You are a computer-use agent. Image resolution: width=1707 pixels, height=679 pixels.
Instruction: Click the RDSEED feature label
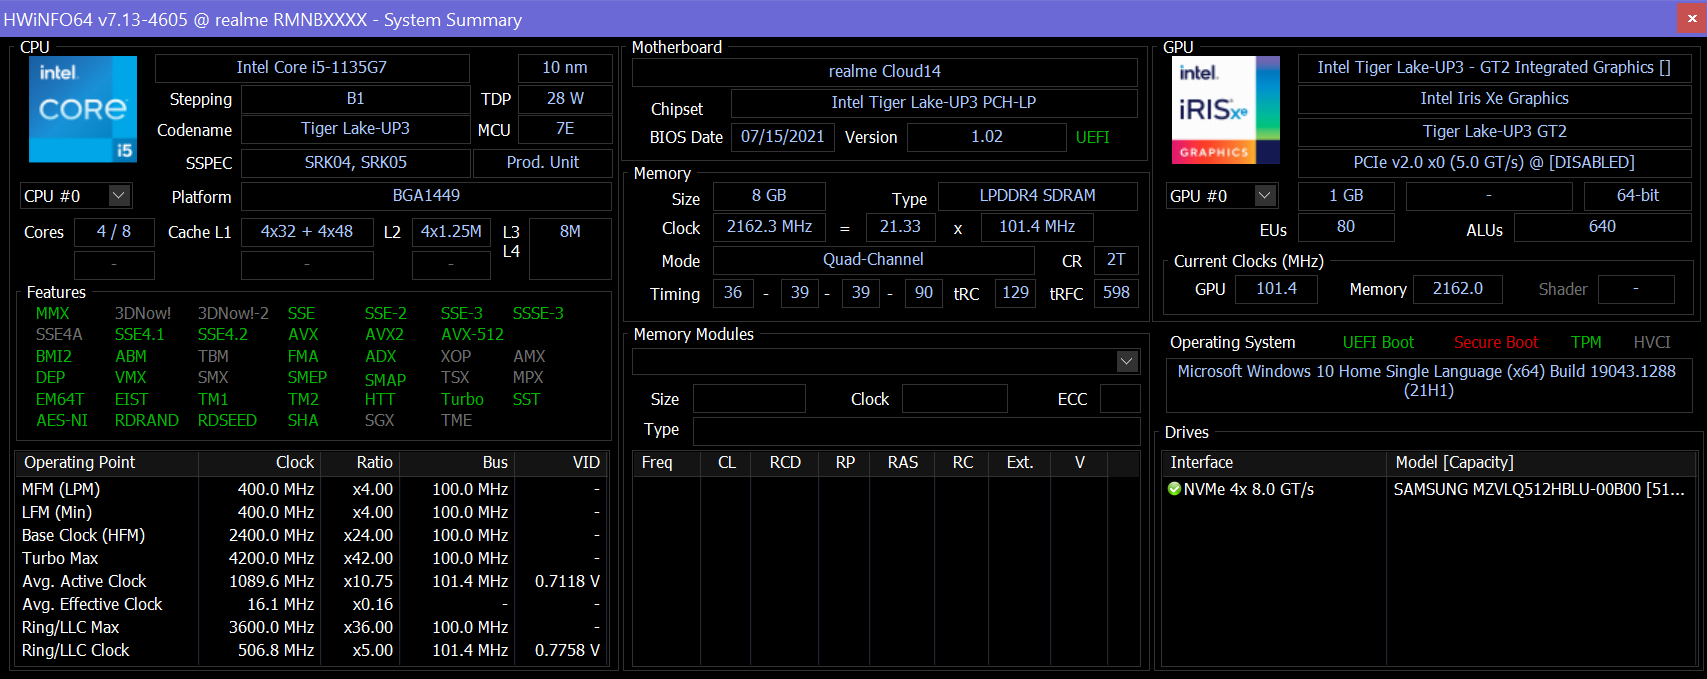tap(227, 421)
